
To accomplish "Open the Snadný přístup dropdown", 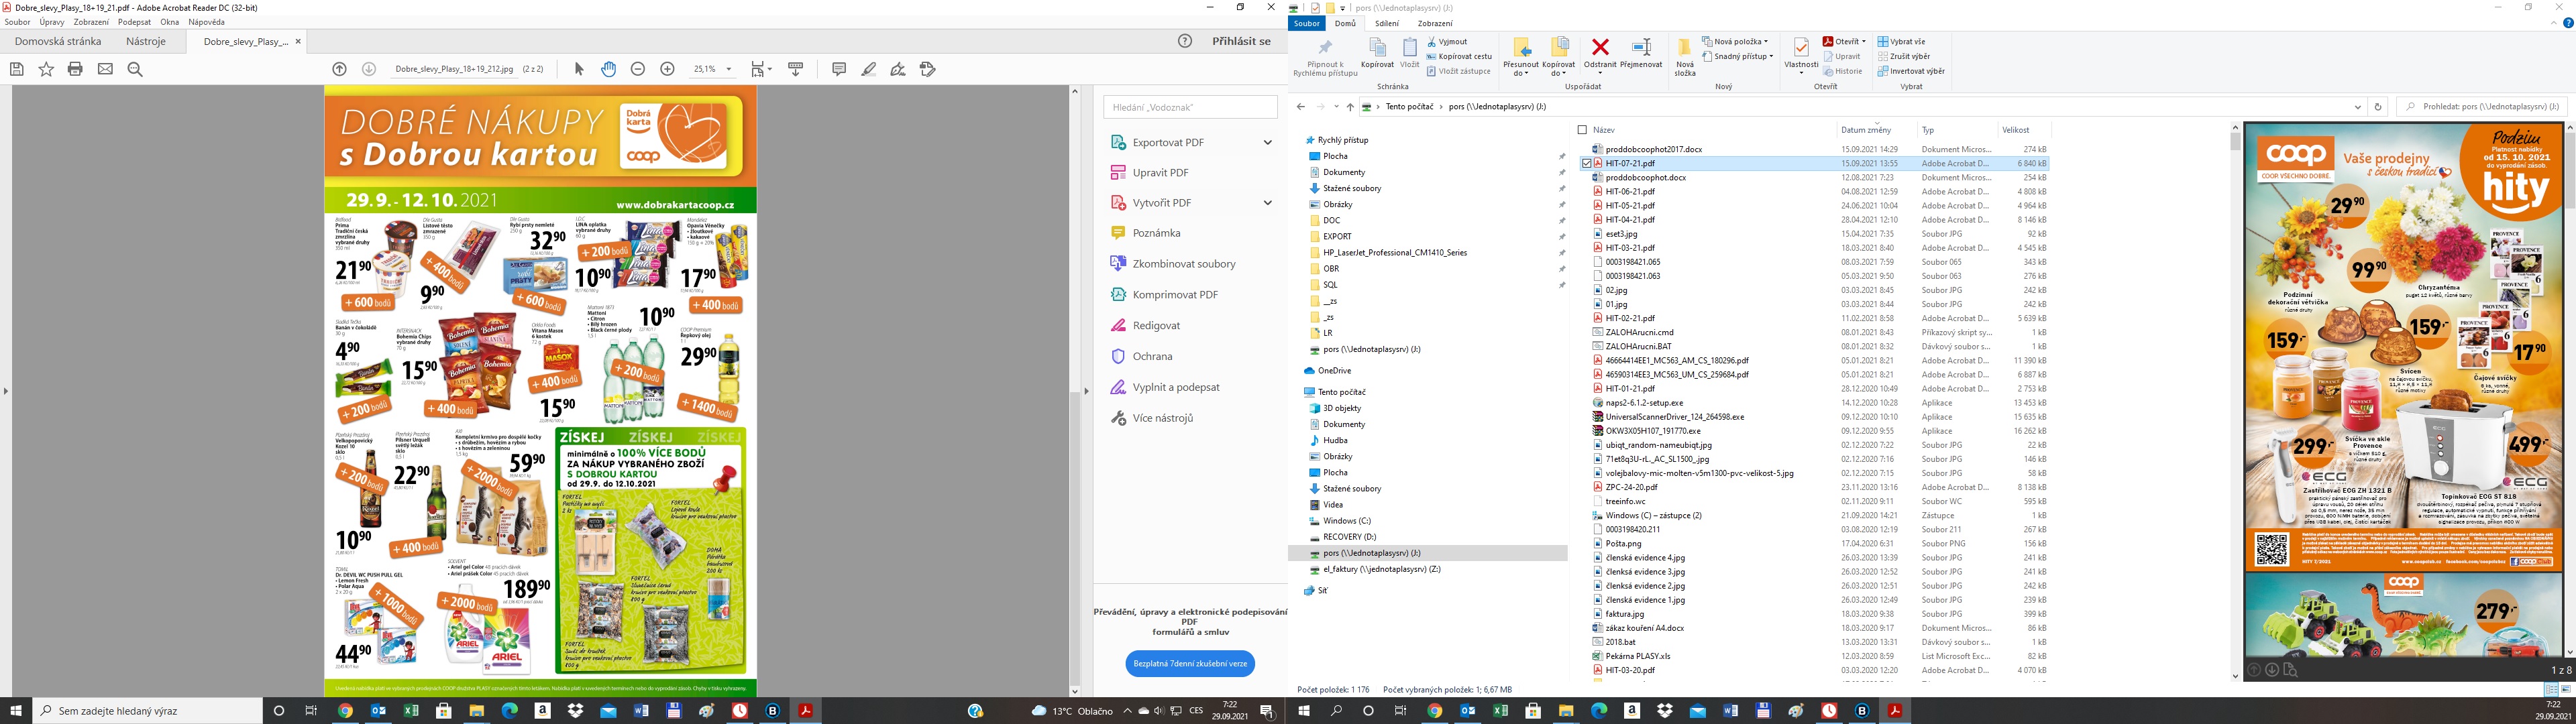I will (1738, 56).
